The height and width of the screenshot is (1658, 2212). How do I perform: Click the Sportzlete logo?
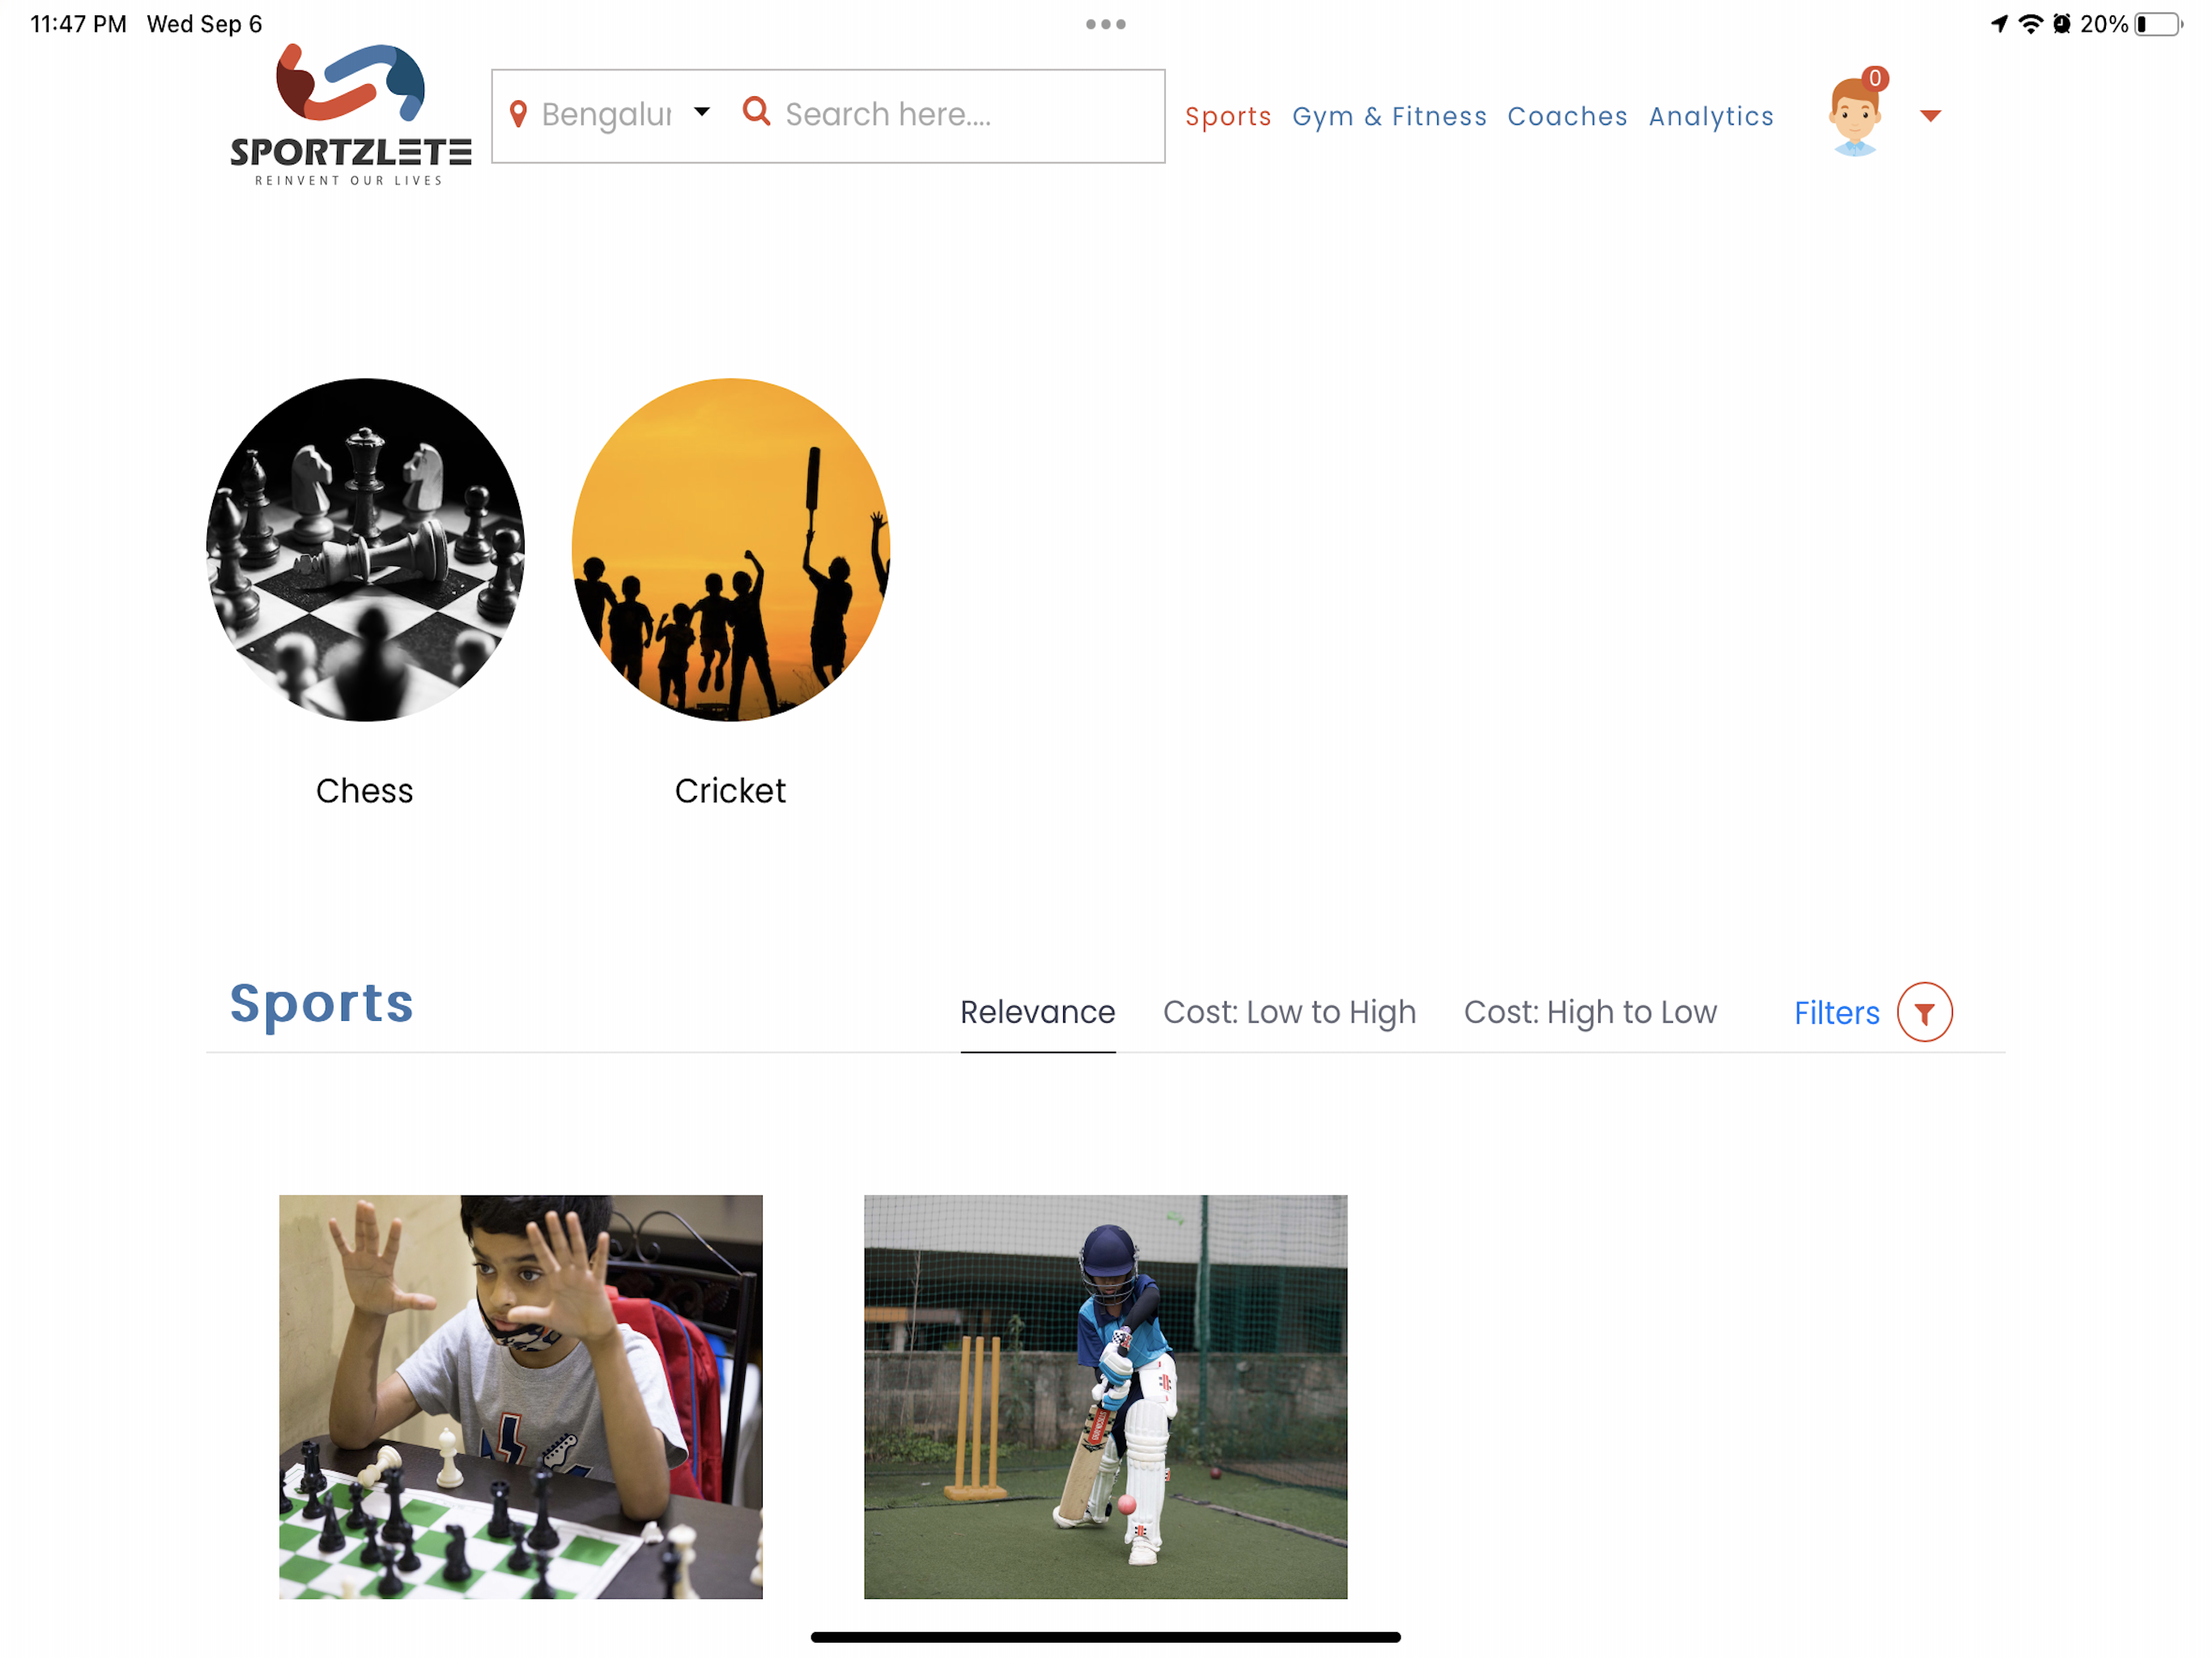(350, 115)
